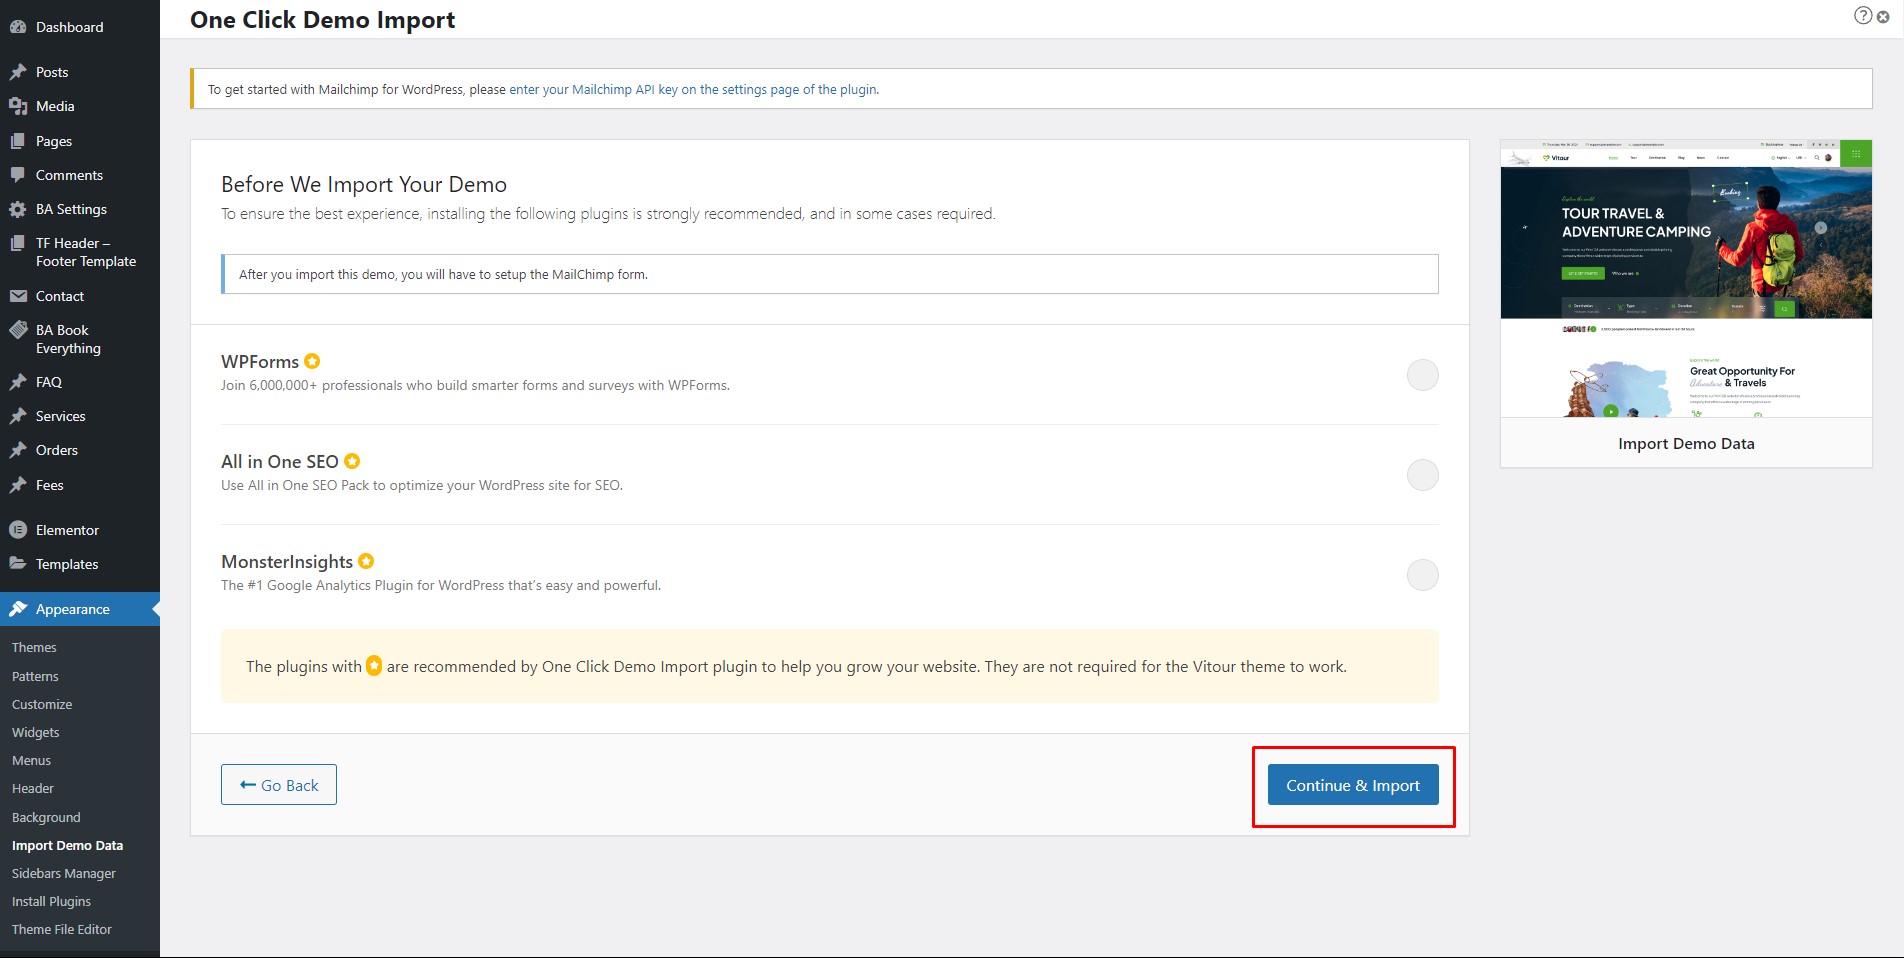Toggle the All in One SEO plugin selection
This screenshot has width=1904, height=958.
tap(1422, 475)
